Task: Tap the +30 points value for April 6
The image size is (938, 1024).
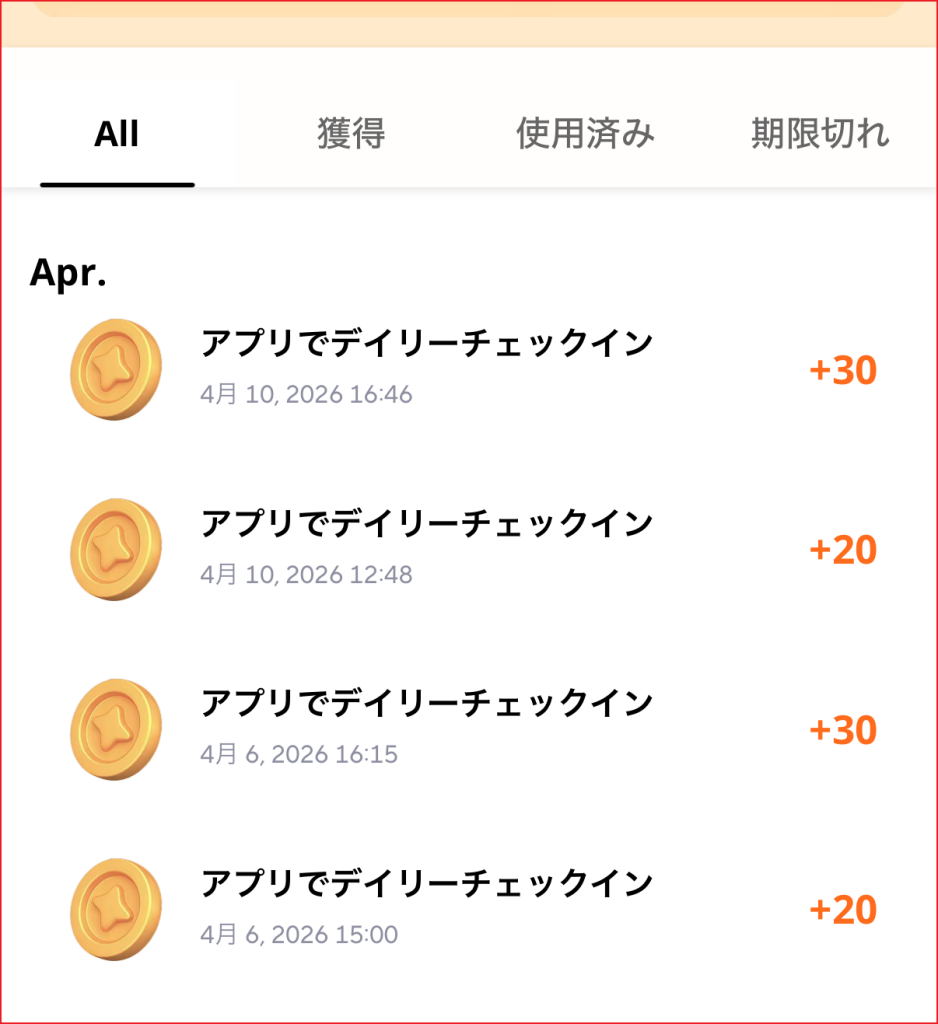Action: click(x=843, y=731)
